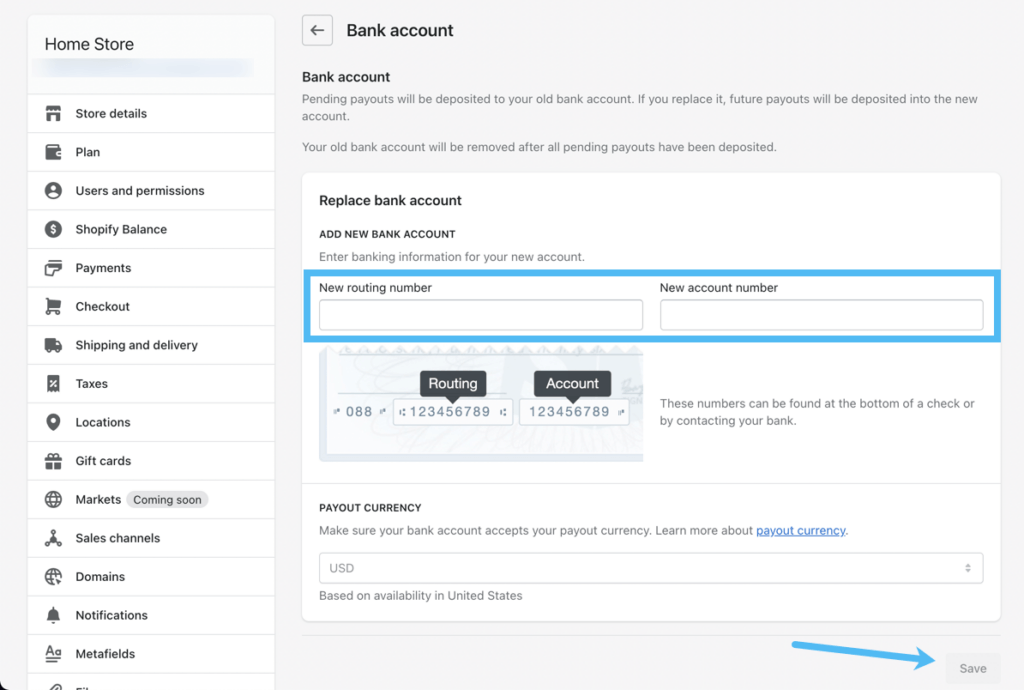
Task: Click the Shipping and delivery truck icon
Action: 54,345
